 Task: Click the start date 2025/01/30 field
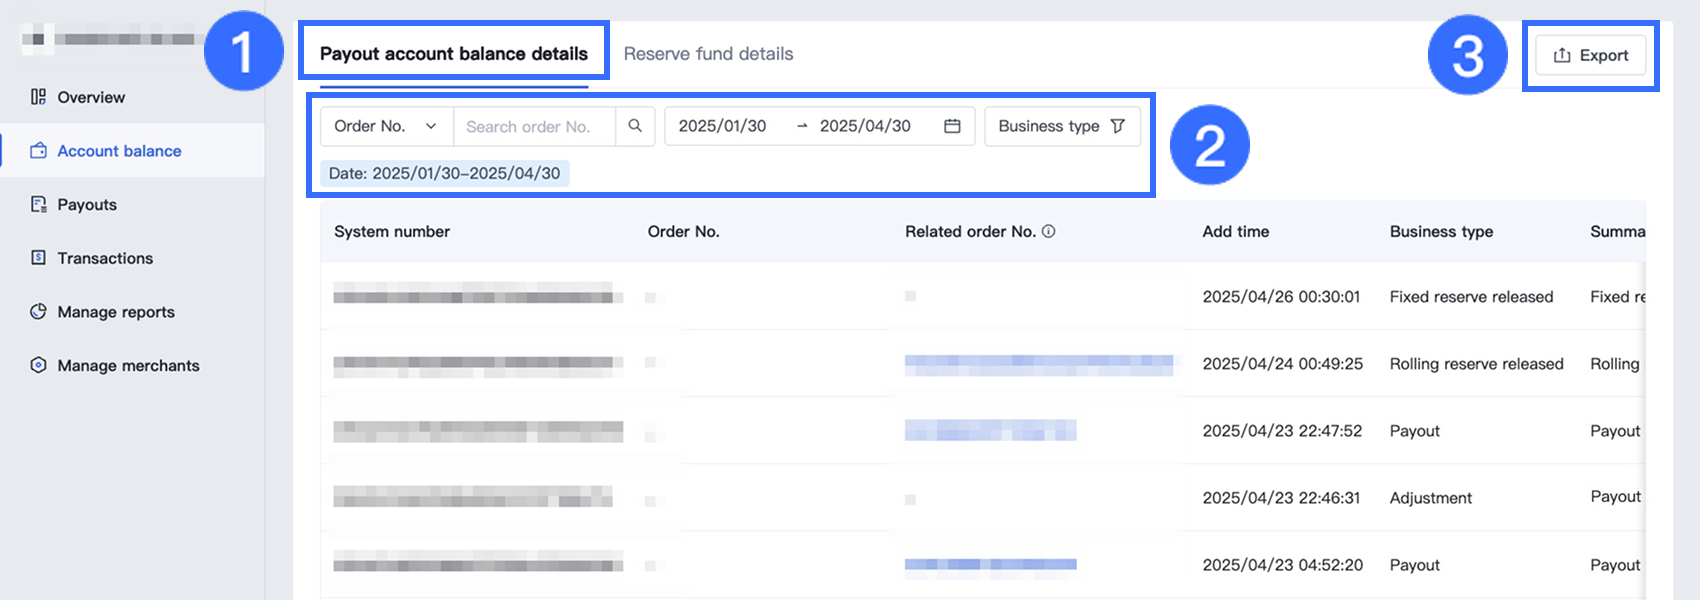[x=723, y=126]
